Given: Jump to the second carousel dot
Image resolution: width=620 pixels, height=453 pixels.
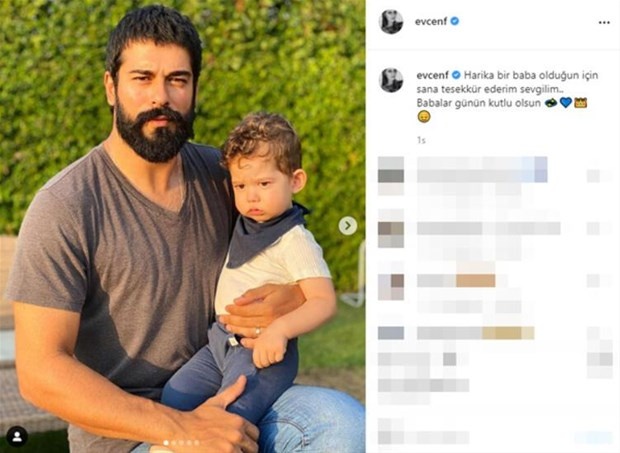Looking at the screenshot, I should pyautogui.click(x=174, y=443).
